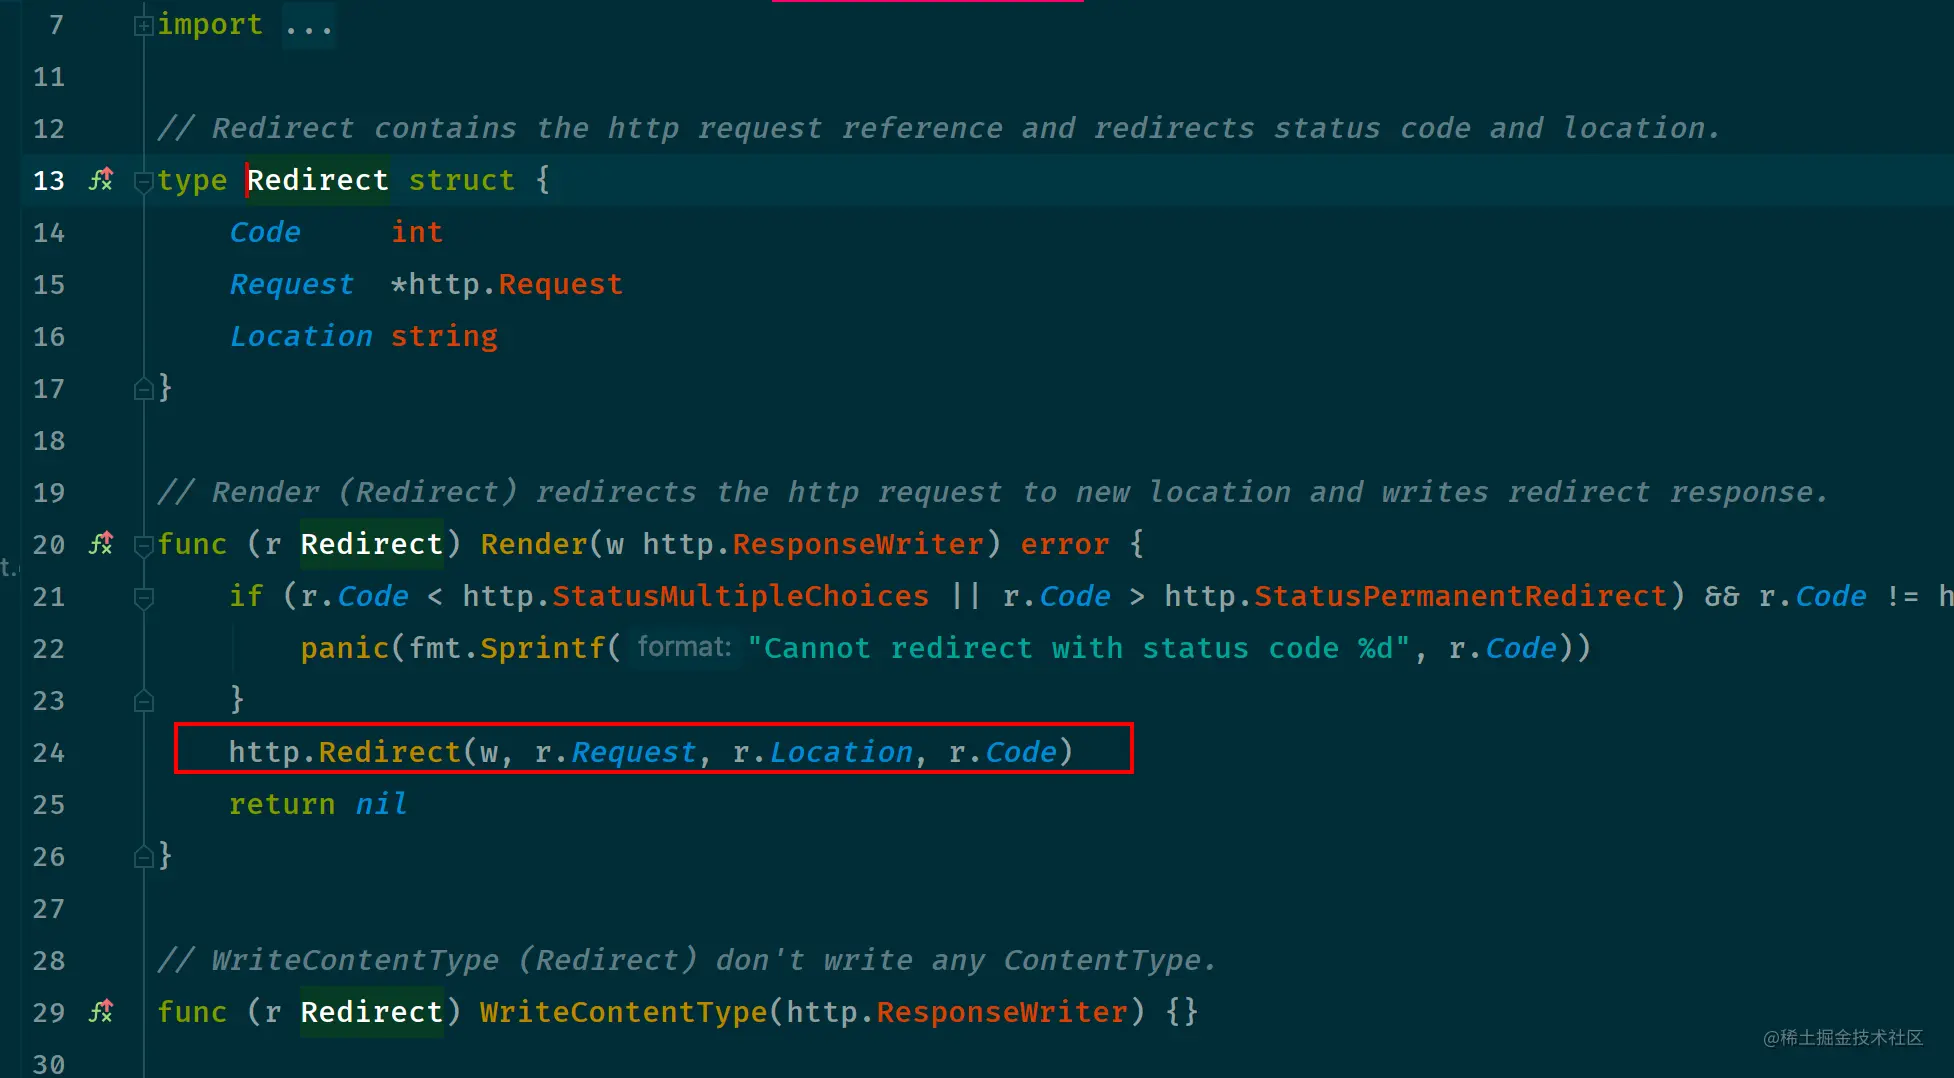Click StatusMultipleChoices constant
The image size is (1954, 1078).
pyautogui.click(x=740, y=596)
